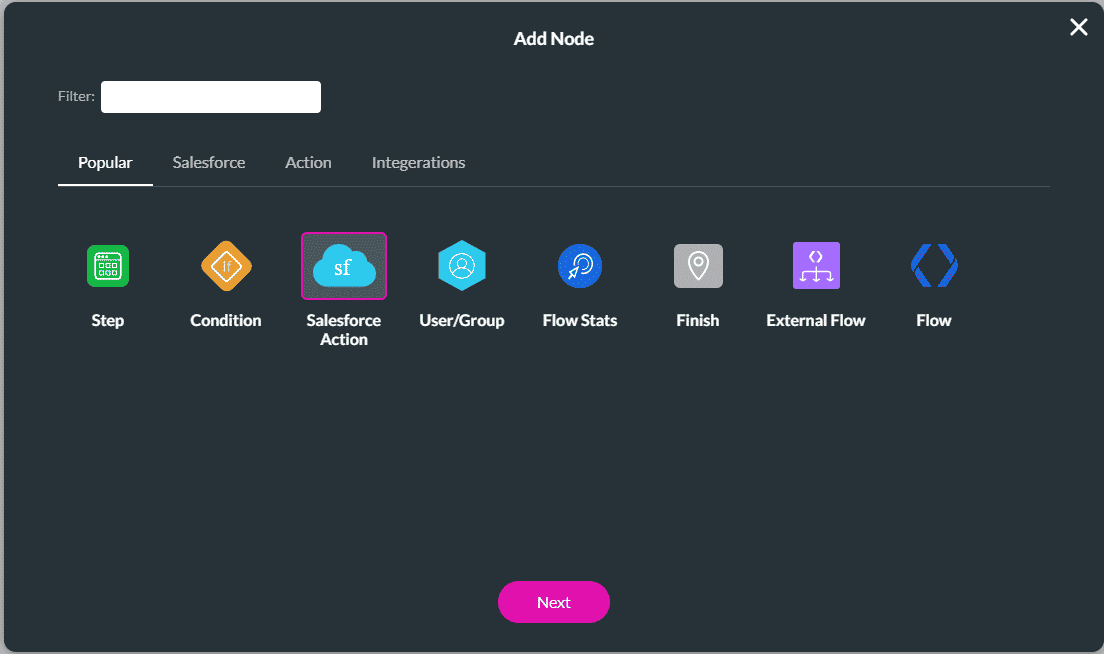Click the Flow Stats label text
Viewport: 1104px width, 654px height.
click(x=580, y=320)
